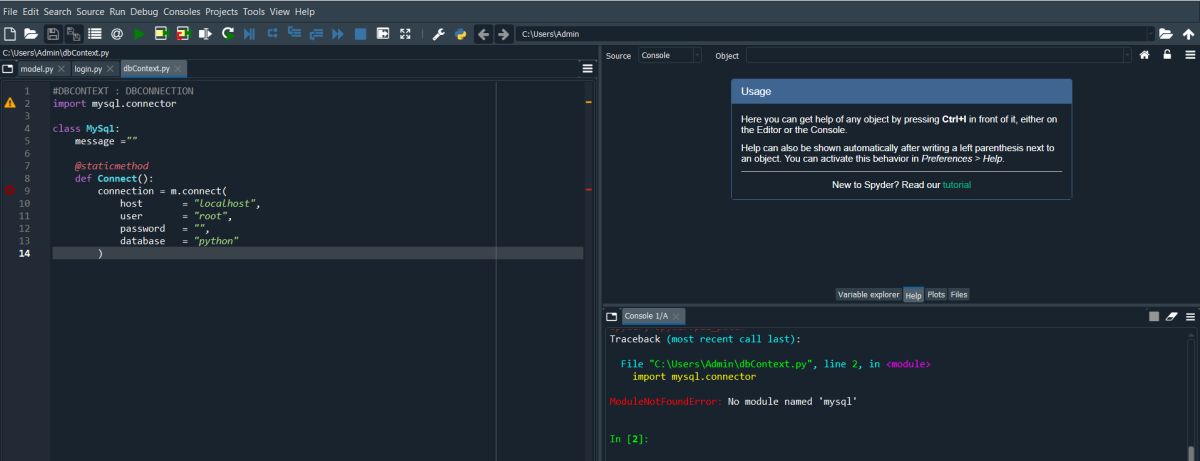Image resolution: width=1200 pixels, height=461 pixels.
Task: Run the file with green play button
Action: coord(138,34)
